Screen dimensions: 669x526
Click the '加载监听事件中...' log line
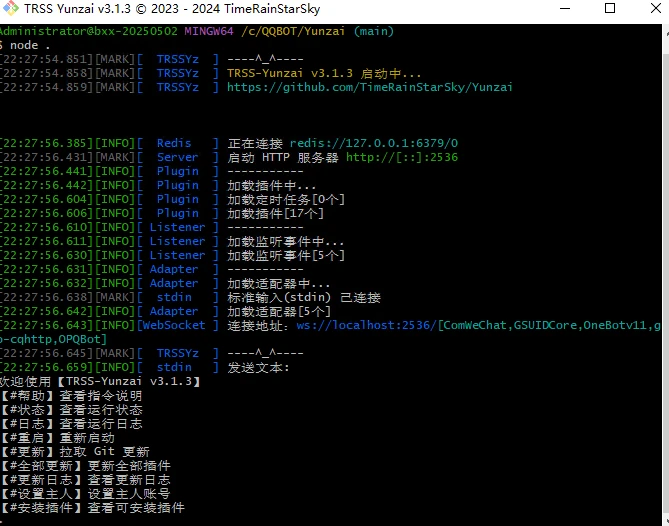pos(285,241)
